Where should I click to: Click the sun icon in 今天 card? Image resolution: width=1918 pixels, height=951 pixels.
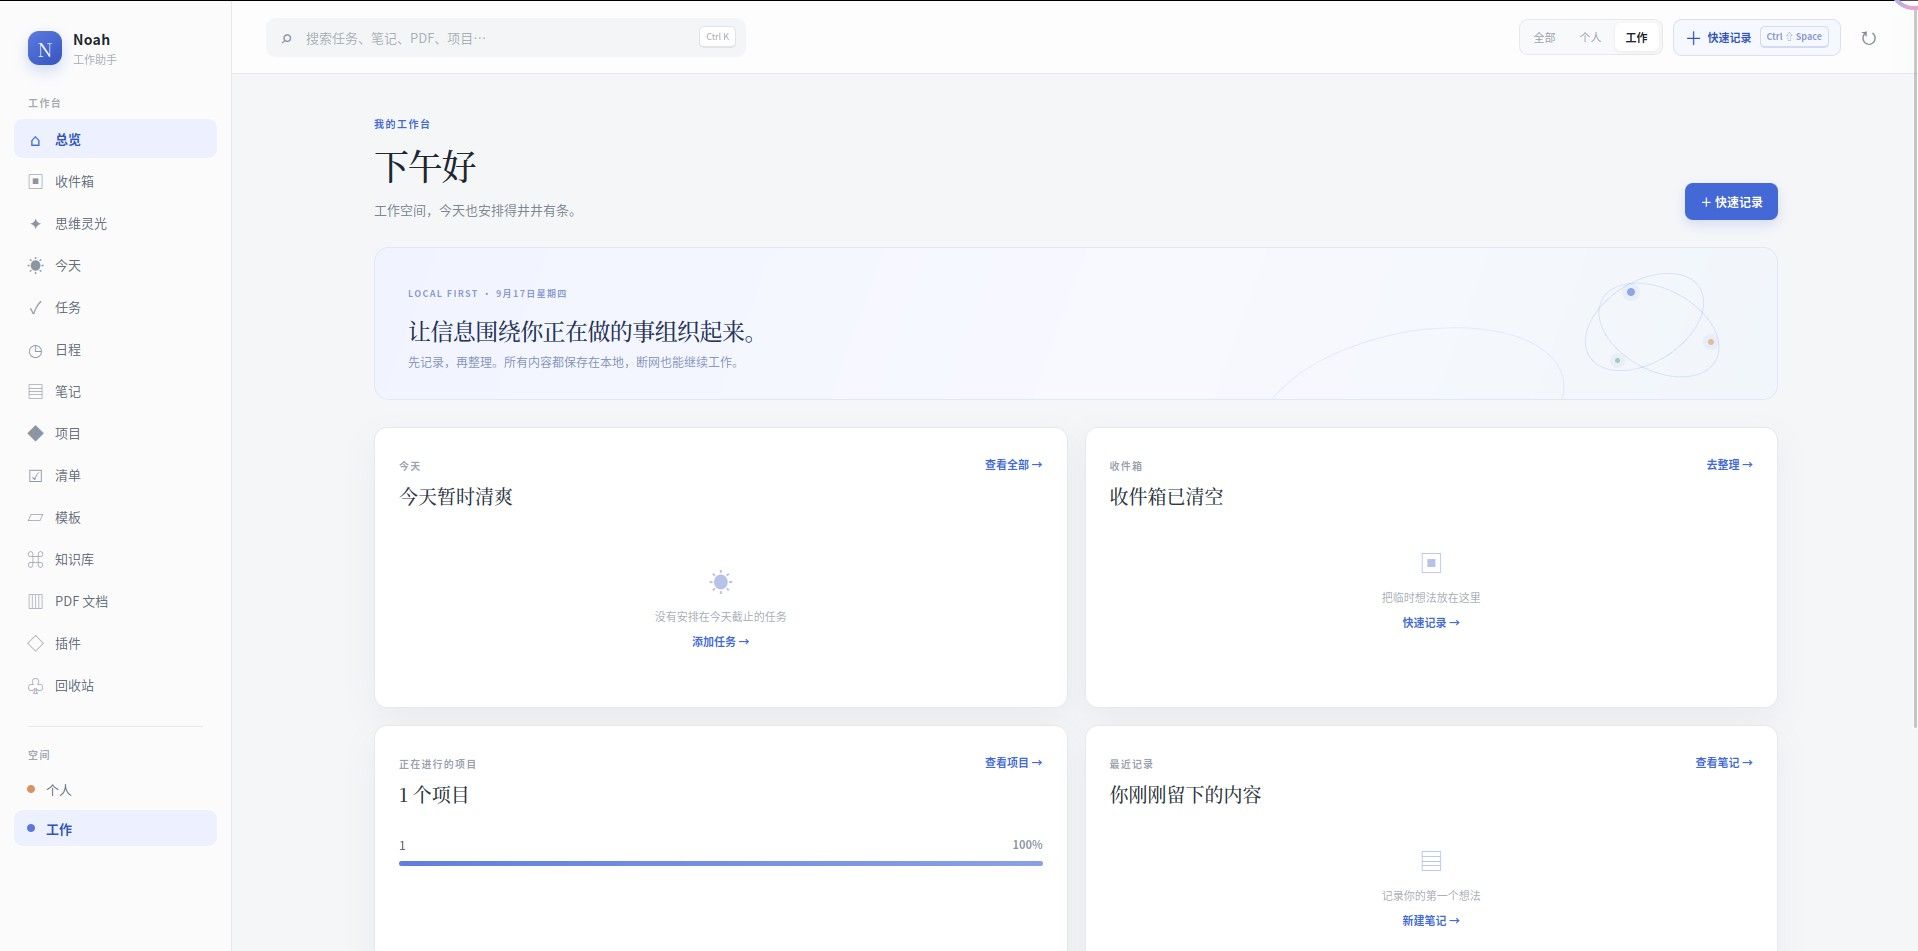[x=720, y=582]
